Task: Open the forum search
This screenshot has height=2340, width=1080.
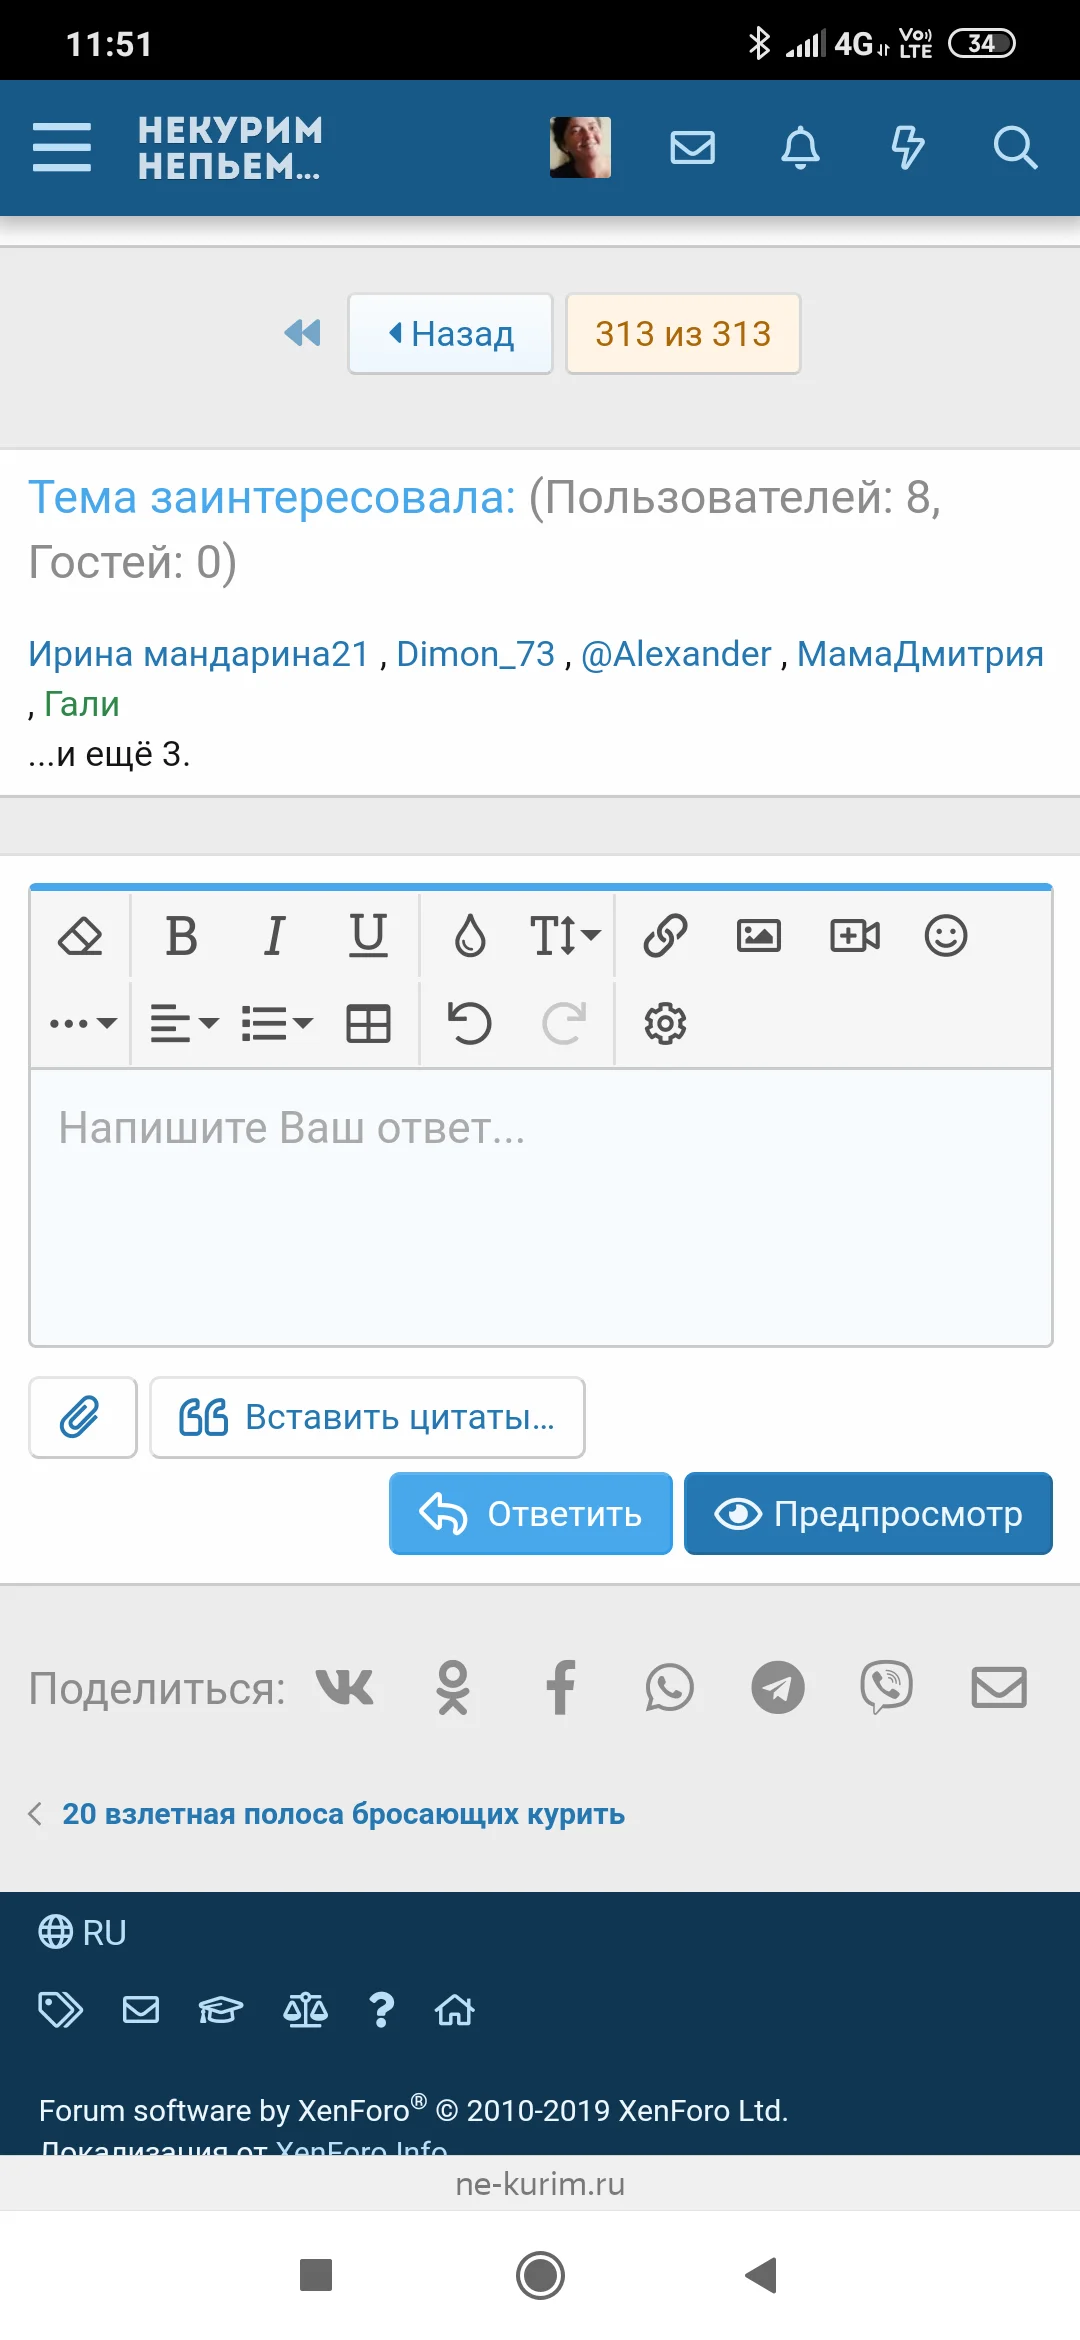Action: [x=1015, y=147]
